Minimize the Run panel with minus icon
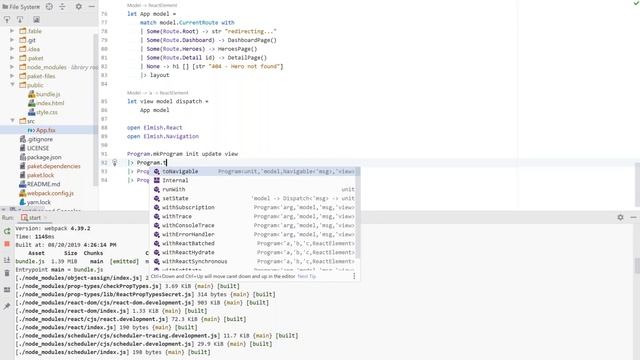640x360 pixels. pos(633,218)
